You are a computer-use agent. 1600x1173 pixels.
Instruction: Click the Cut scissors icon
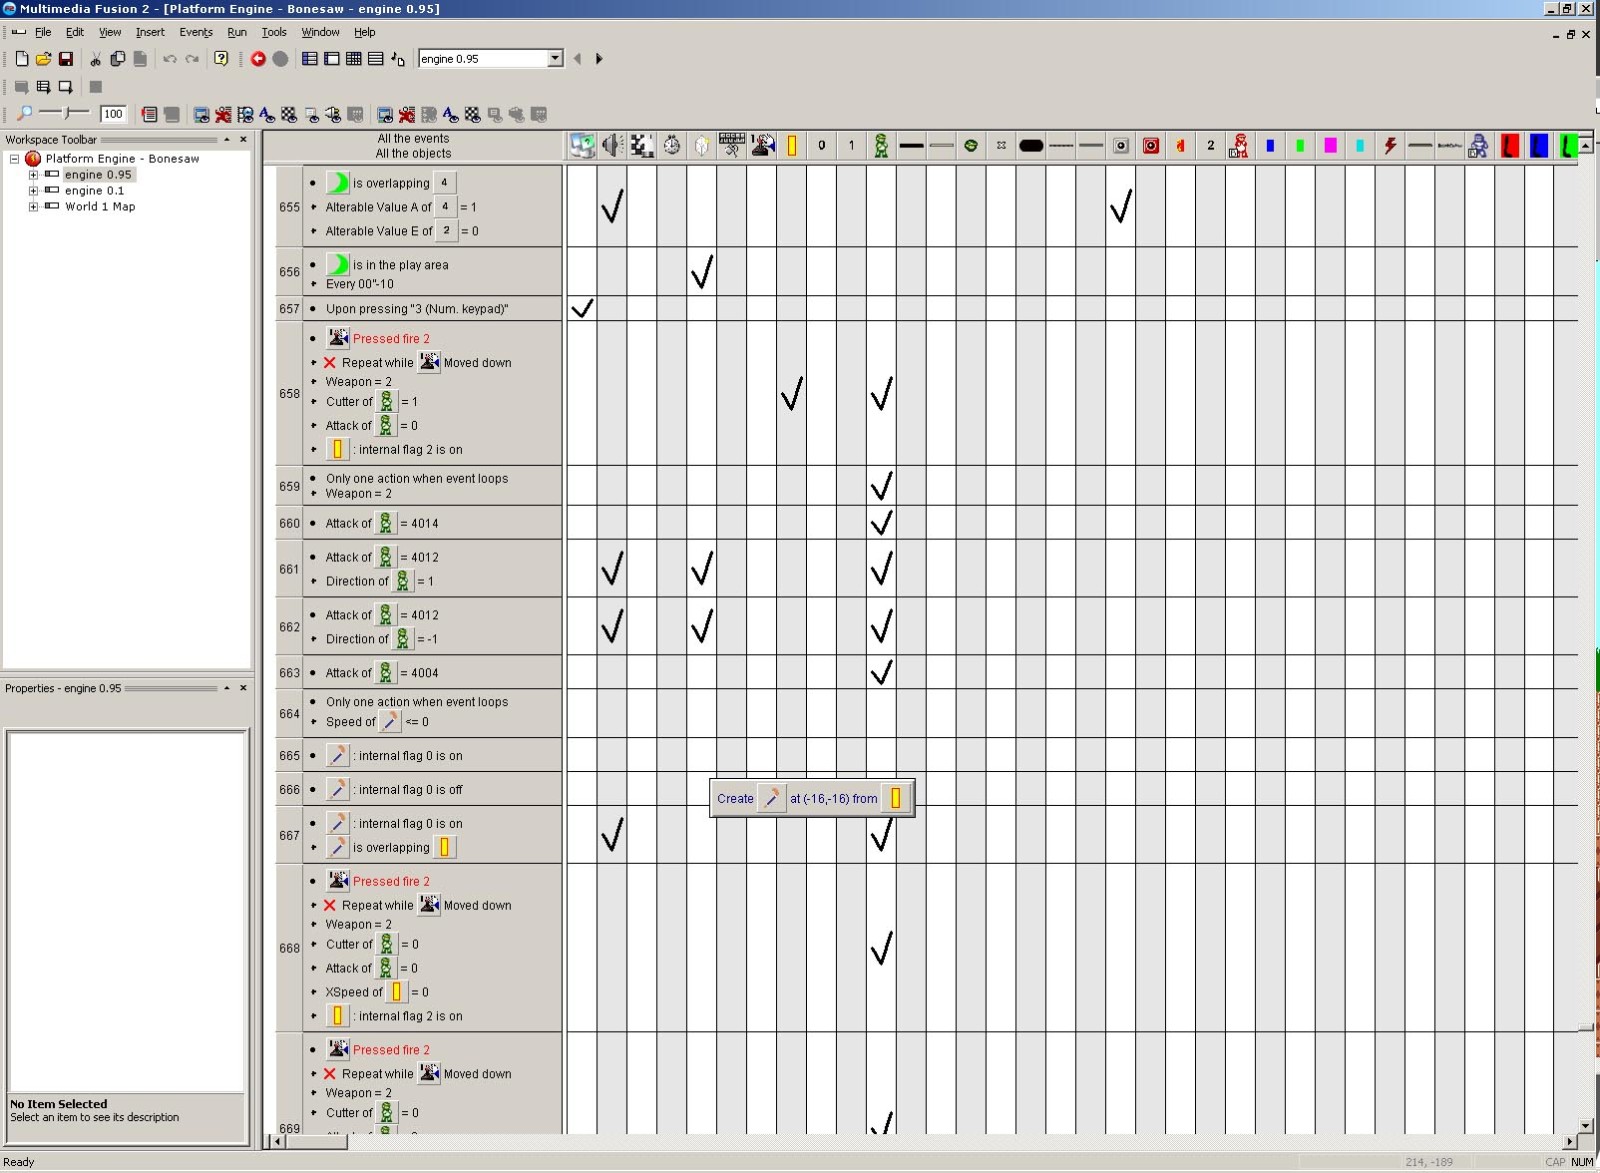(96, 59)
